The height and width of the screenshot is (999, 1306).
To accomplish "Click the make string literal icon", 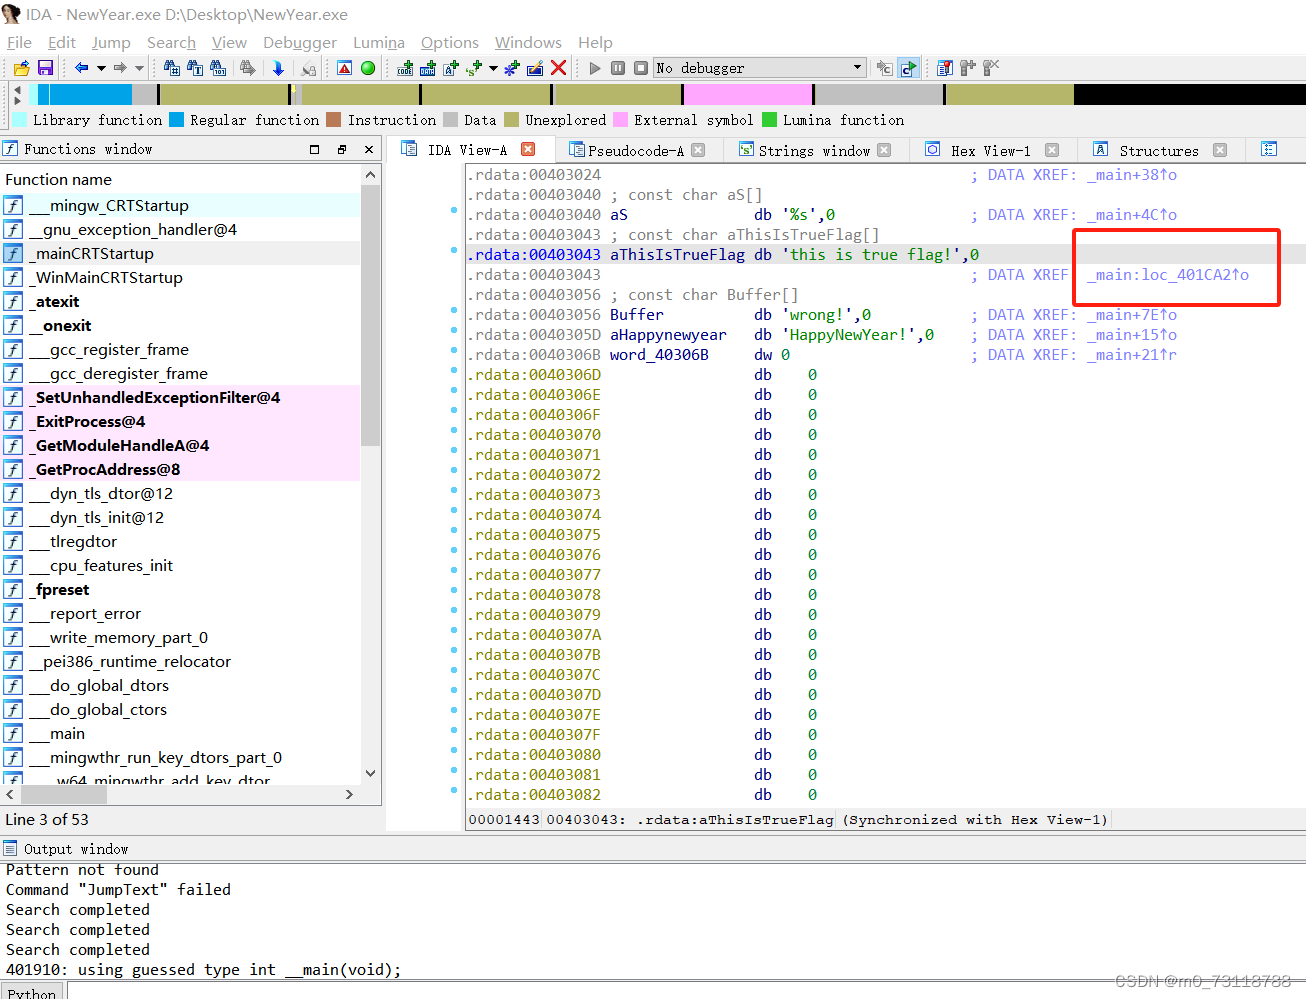I will tap(451, 68).
